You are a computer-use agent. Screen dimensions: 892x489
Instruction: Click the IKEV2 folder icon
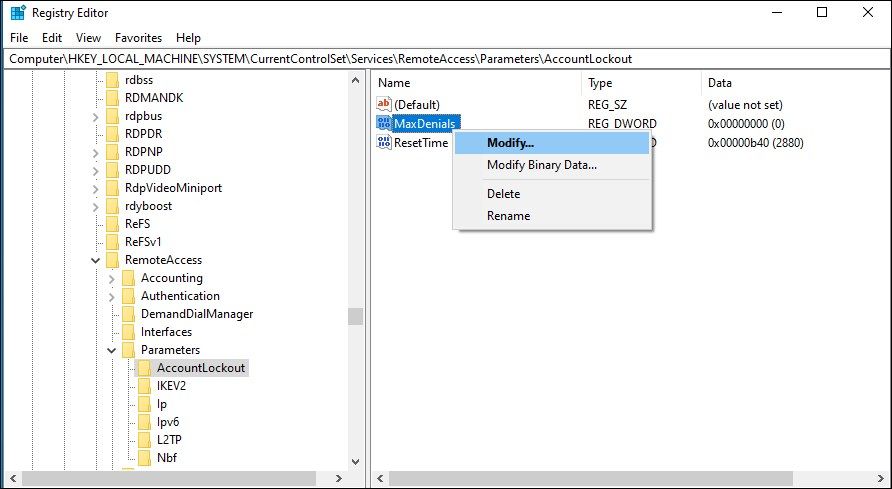144,386
